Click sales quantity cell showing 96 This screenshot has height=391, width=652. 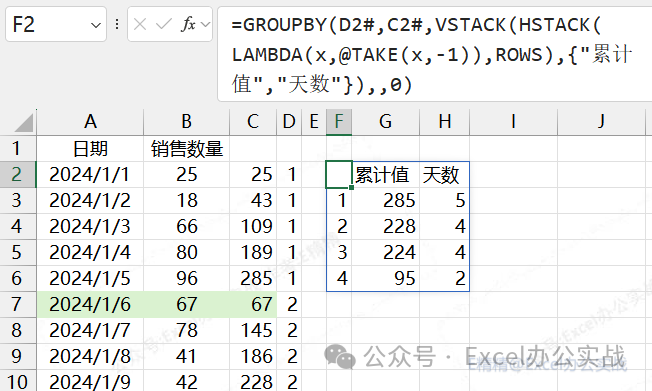pos(186,279)
